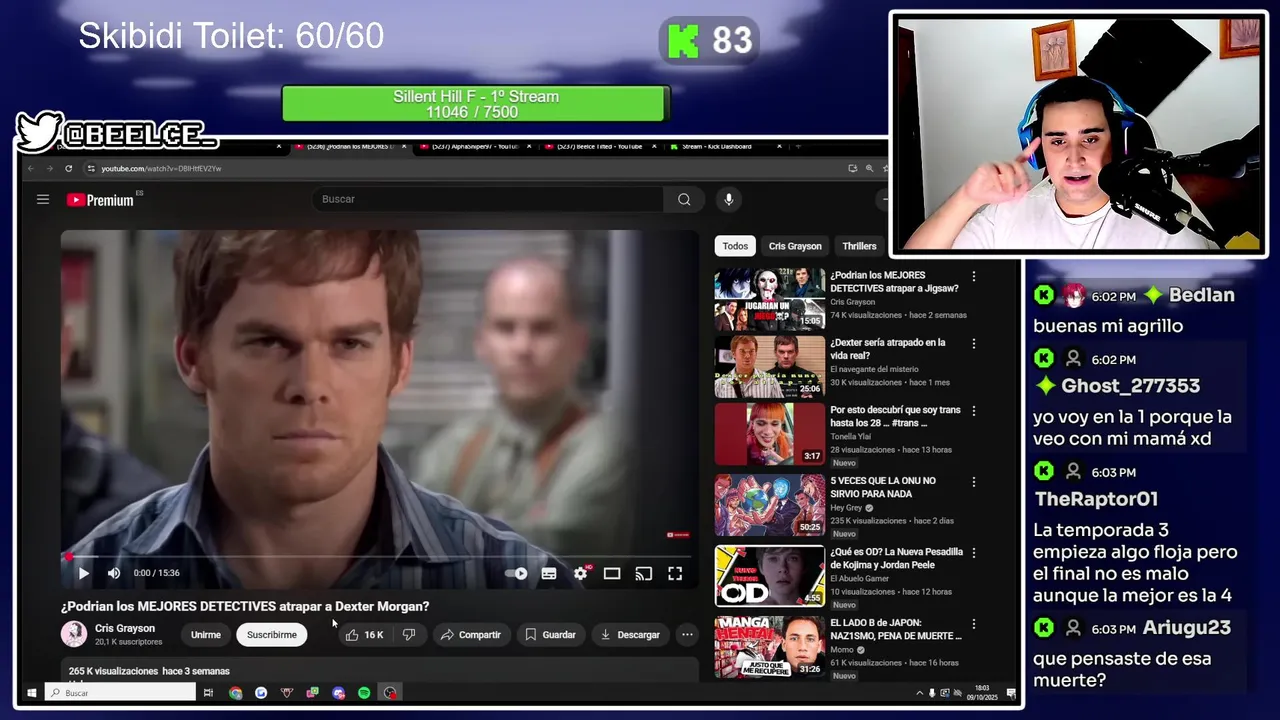Open video settings gear icon
Image resolution: width=1280 pixels, height=720 pixels.
click(x=580, y=573)
